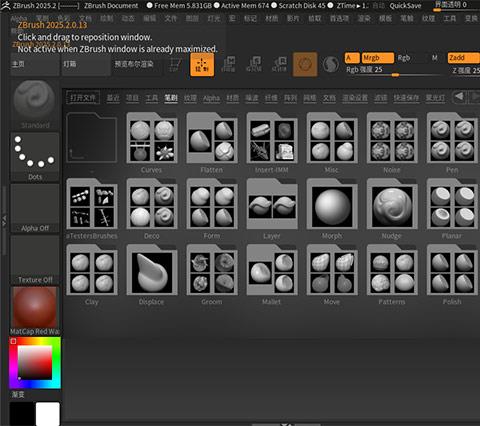The width and height of the screenshot is (480, 426).
Task: Click the 主页 home button
Action: 35,65
